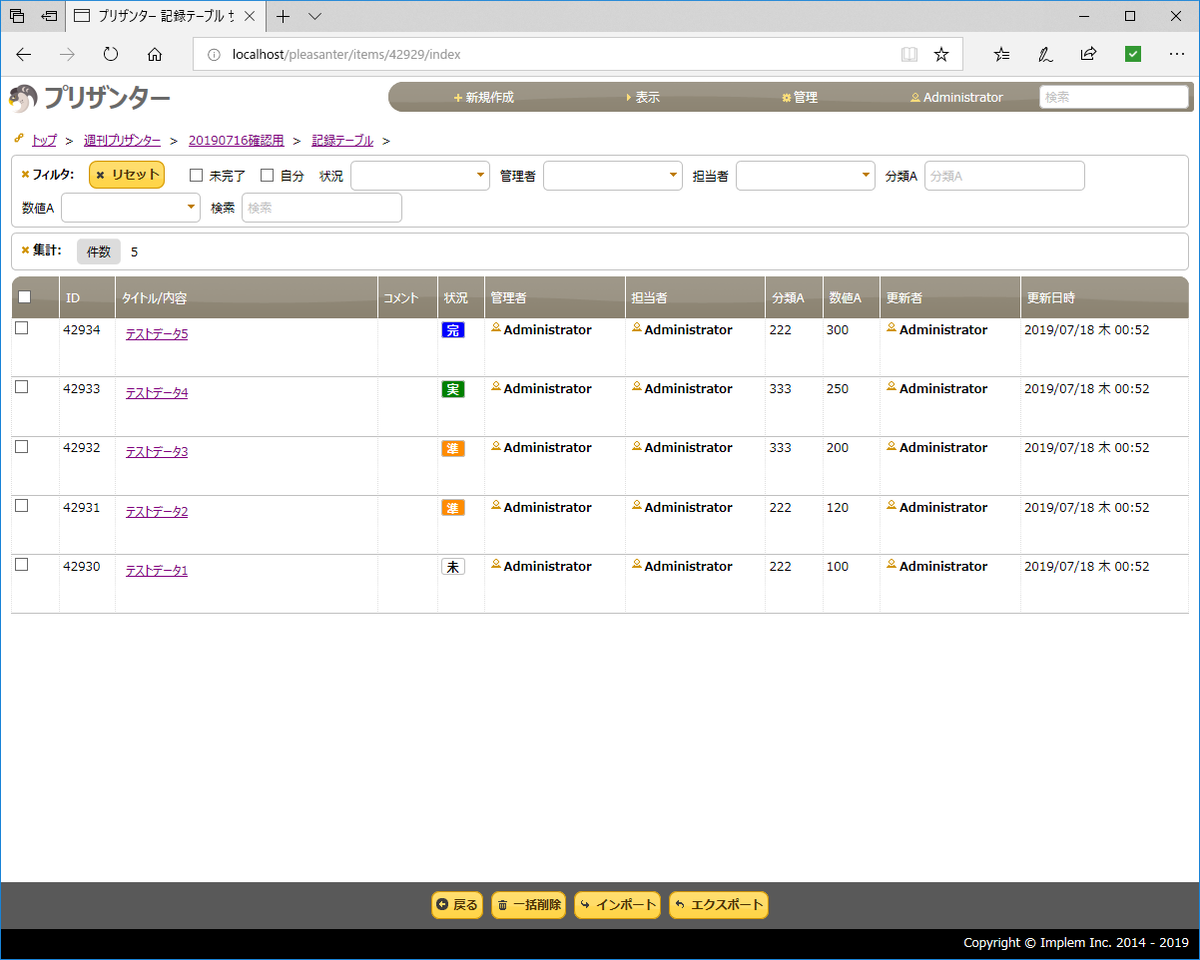Open the テストデータ5 link
The image size is (1200, 960).
pyautogui.click(x=156, y=334)
